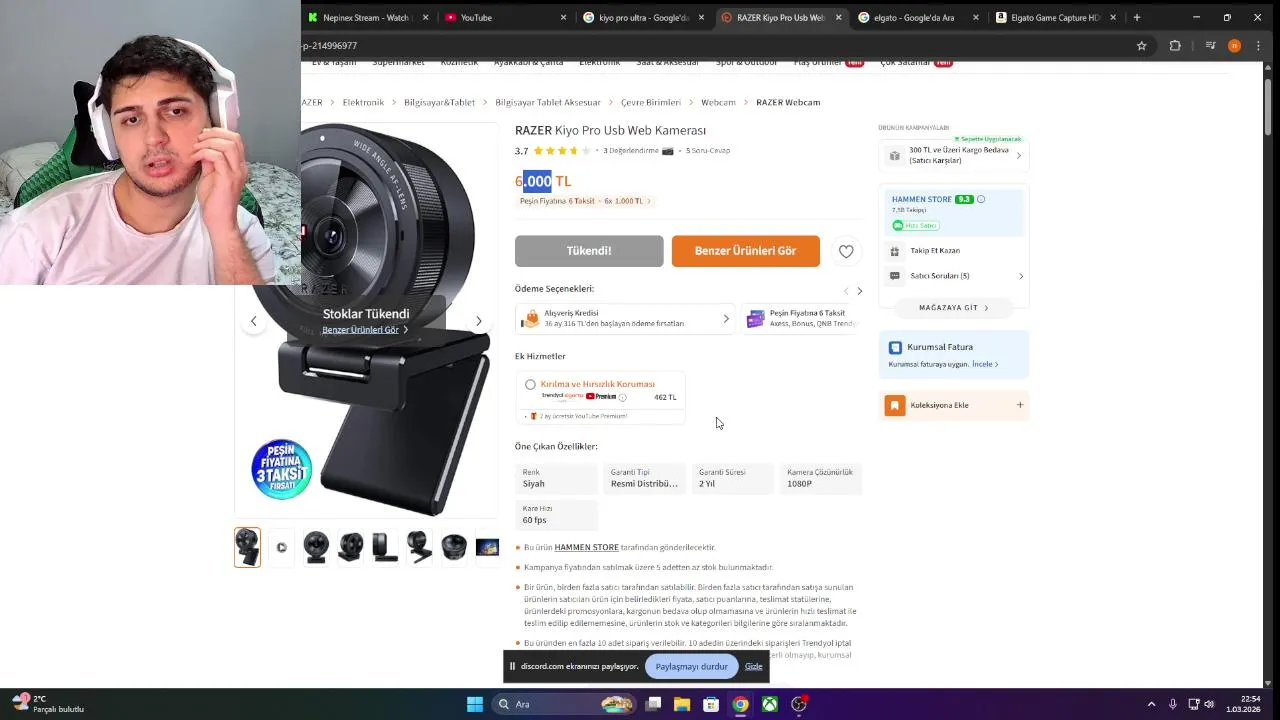Open Xbox app in the taskbar
The height and width of the screenshot is (720, 1280).
pos(770,704)
